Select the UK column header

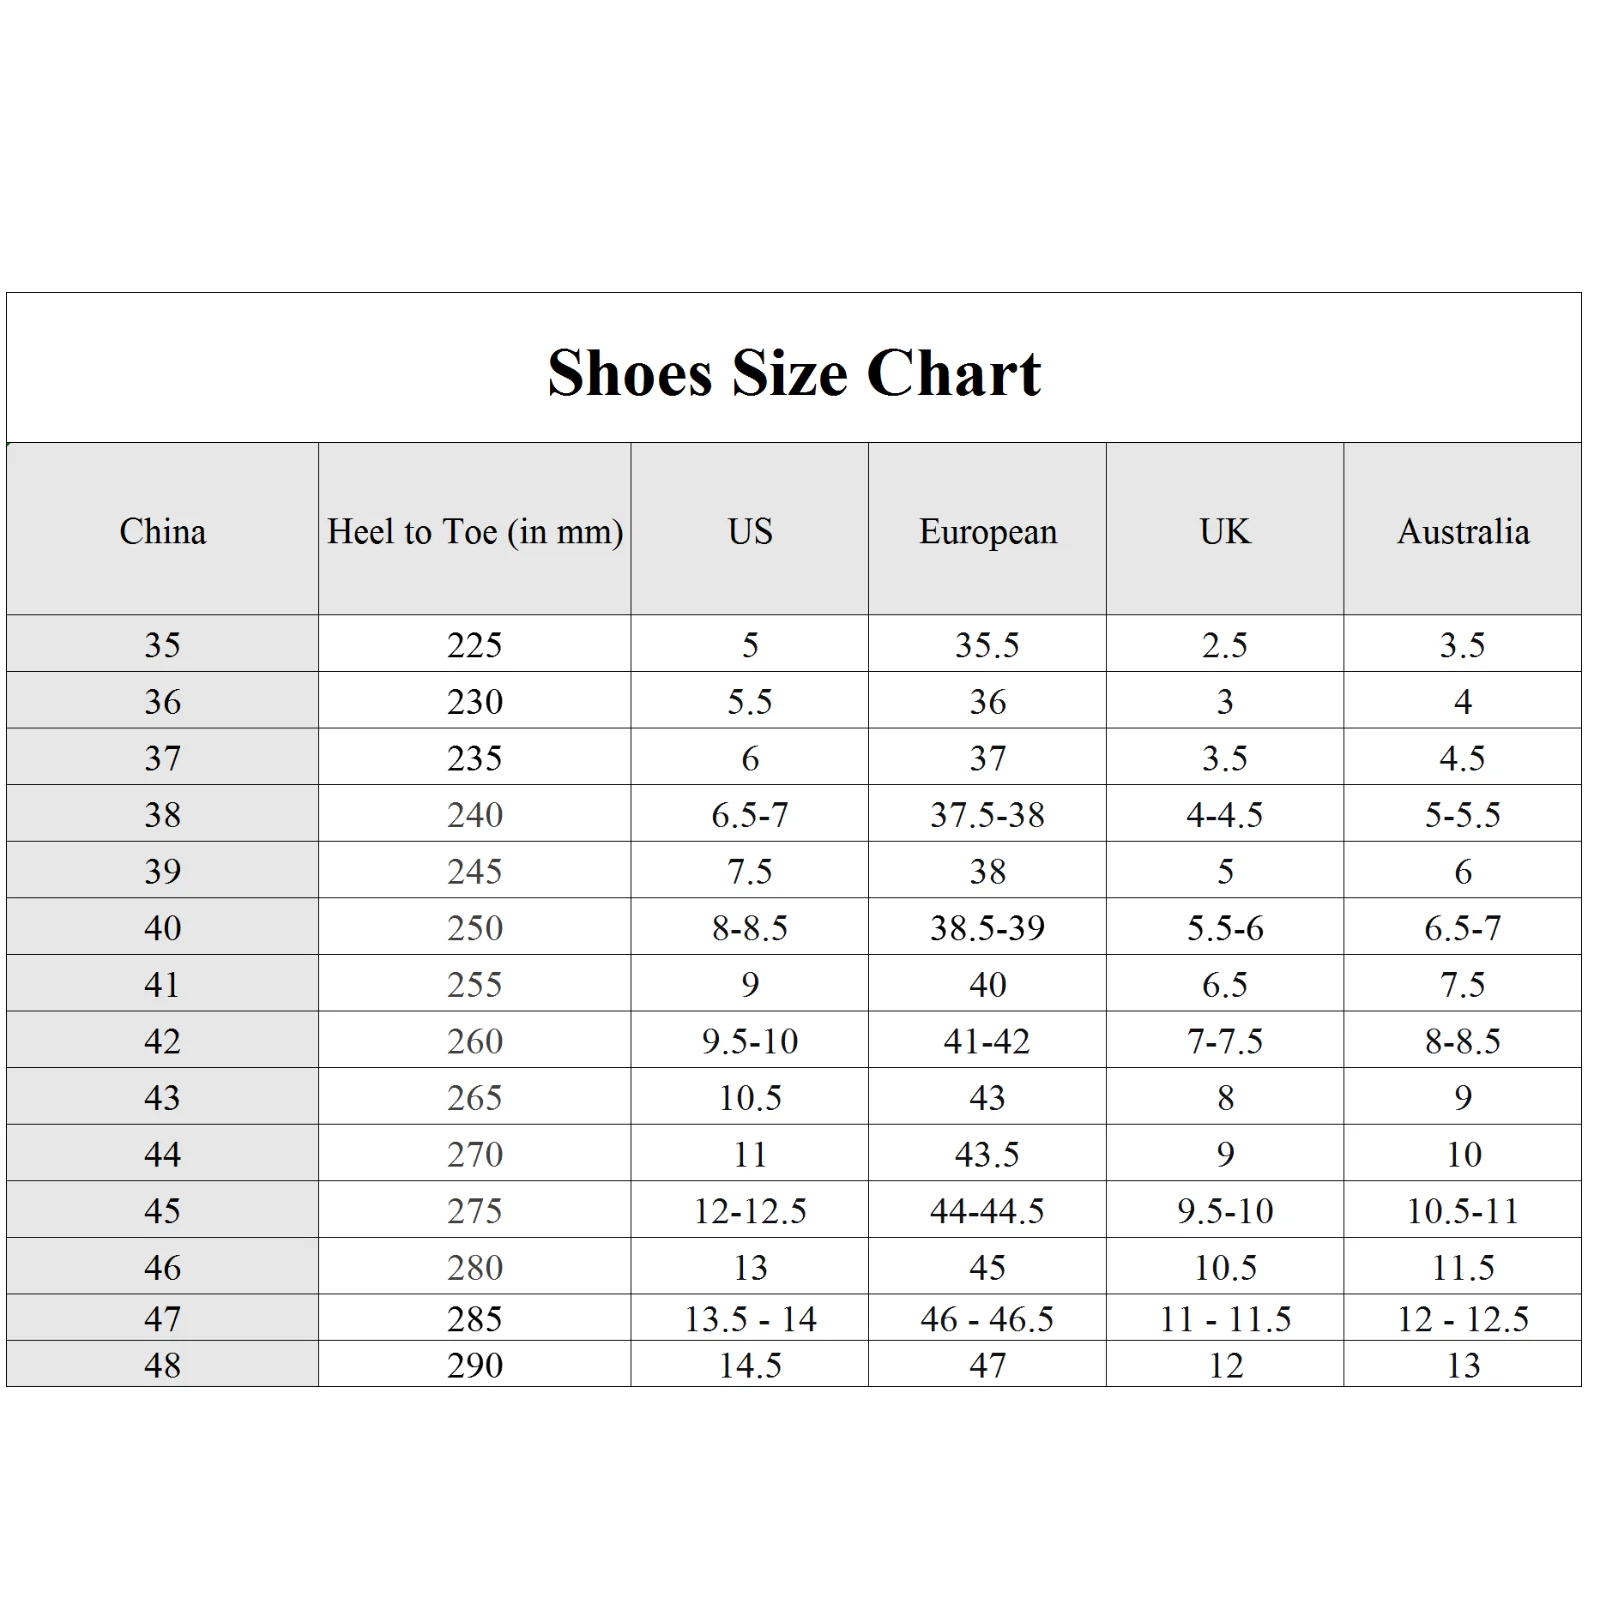point(1225,531)
